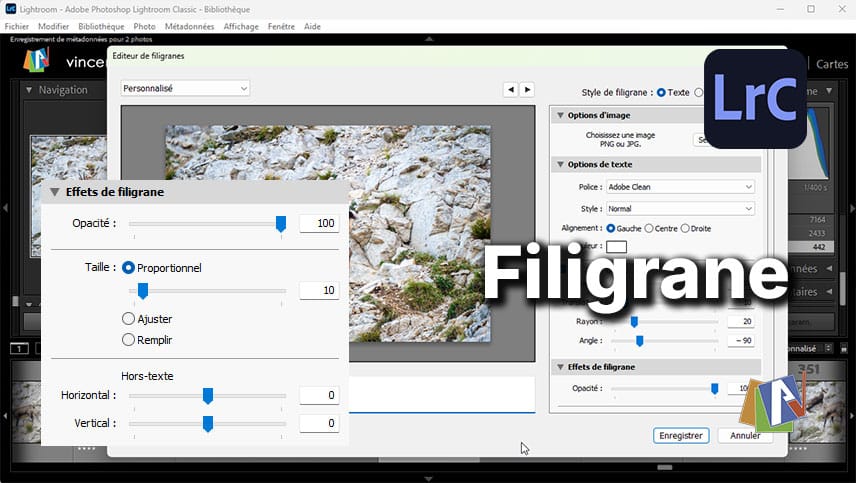This screenshot has width=856, height=483.
Task: Click the main window 1 display button
Action: click(x=19, y=348)
